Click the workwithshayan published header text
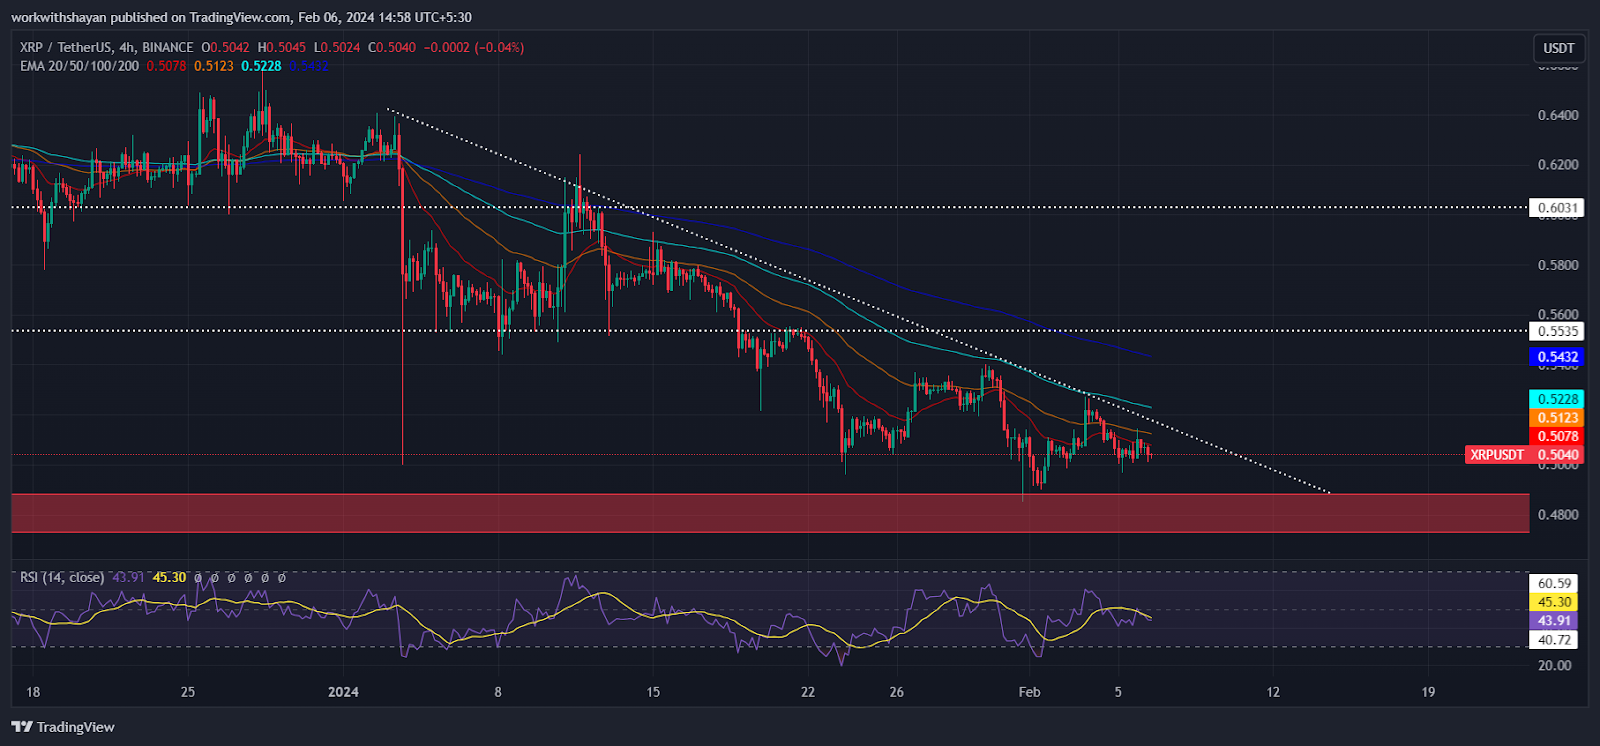The height and width of the screenshot is (746, 1600). 241,17
